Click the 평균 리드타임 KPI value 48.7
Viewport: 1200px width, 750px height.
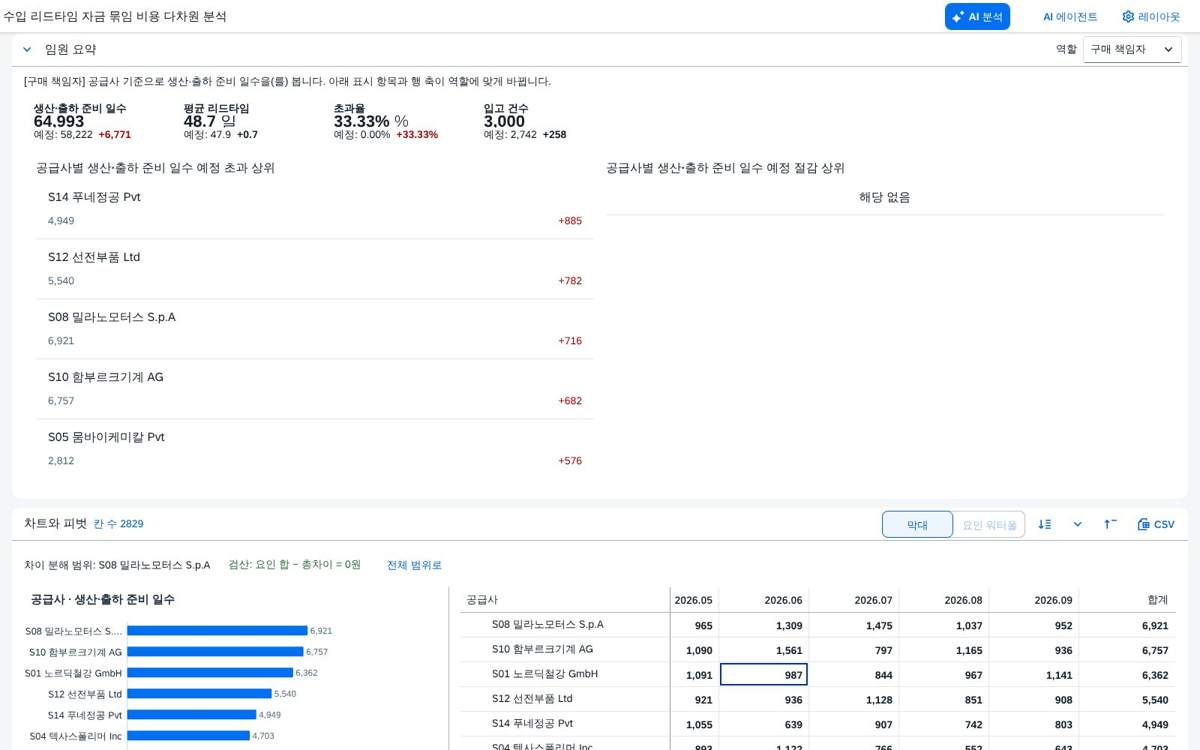click(x=200, y=122)
